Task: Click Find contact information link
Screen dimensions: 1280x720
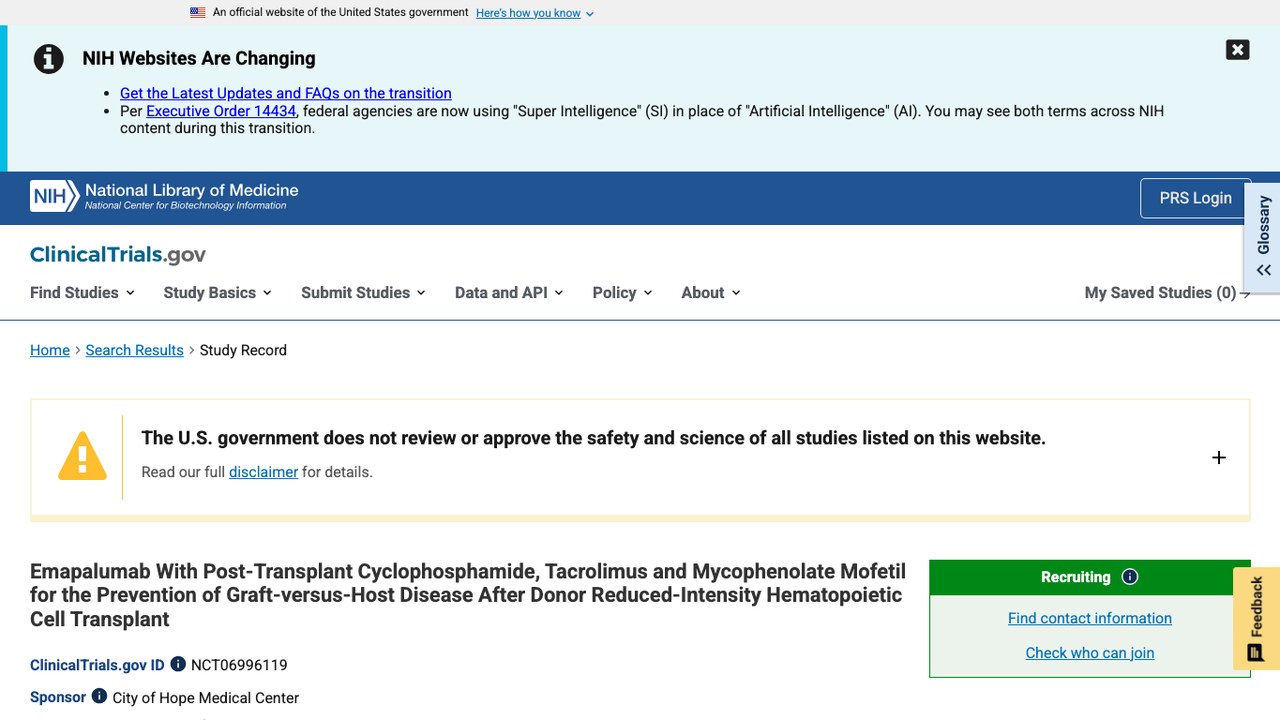Action: point(1090,618)
